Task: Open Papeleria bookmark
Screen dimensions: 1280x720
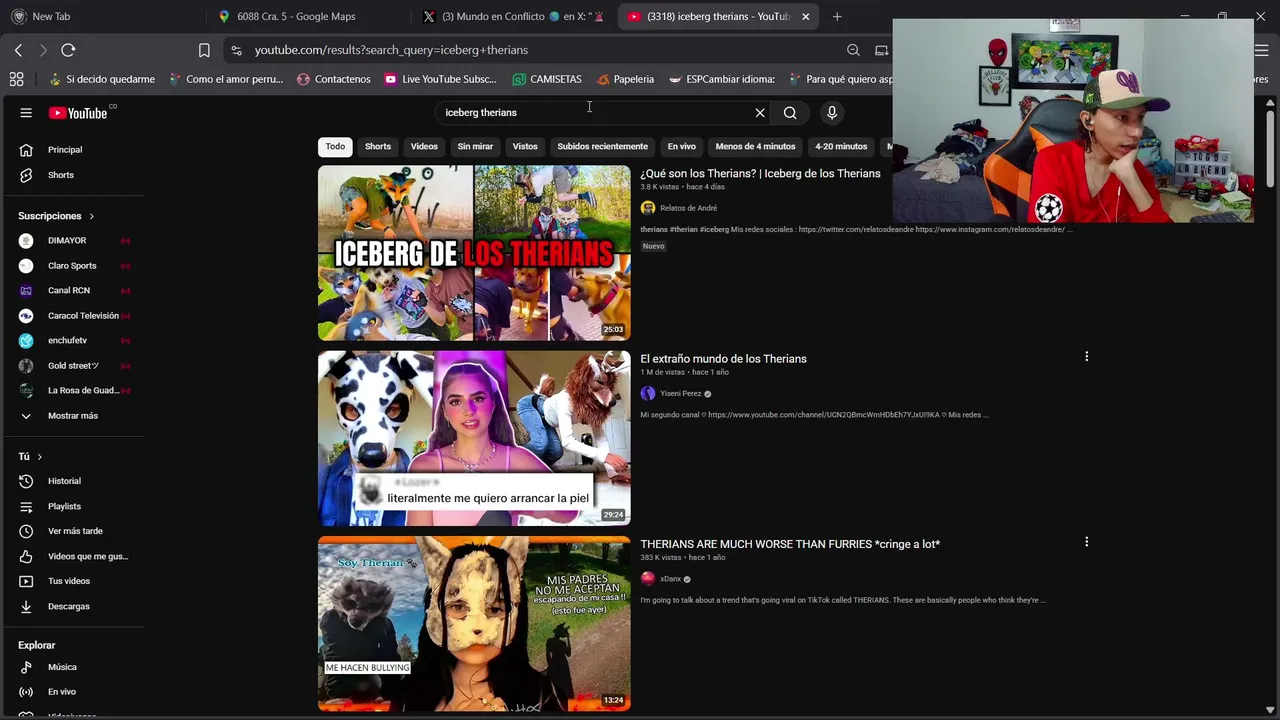Action: click(x=625, y=79)
